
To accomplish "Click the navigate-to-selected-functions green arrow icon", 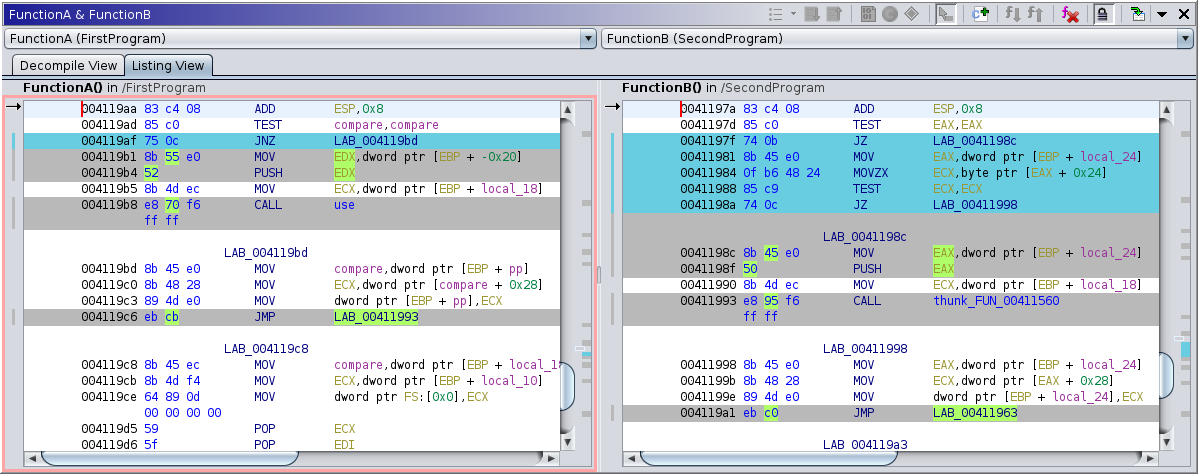I will coord(1138,14).
